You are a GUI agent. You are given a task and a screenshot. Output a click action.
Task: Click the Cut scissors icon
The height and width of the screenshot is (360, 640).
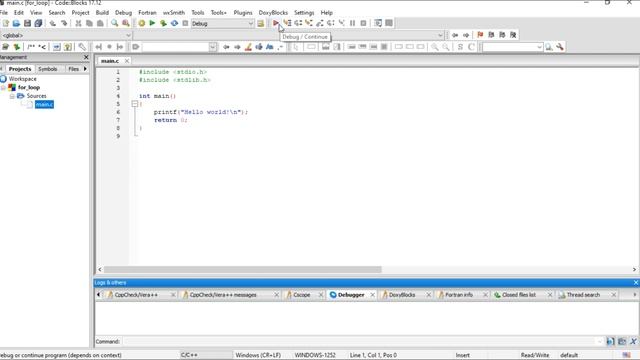click(x=78, y=23)
